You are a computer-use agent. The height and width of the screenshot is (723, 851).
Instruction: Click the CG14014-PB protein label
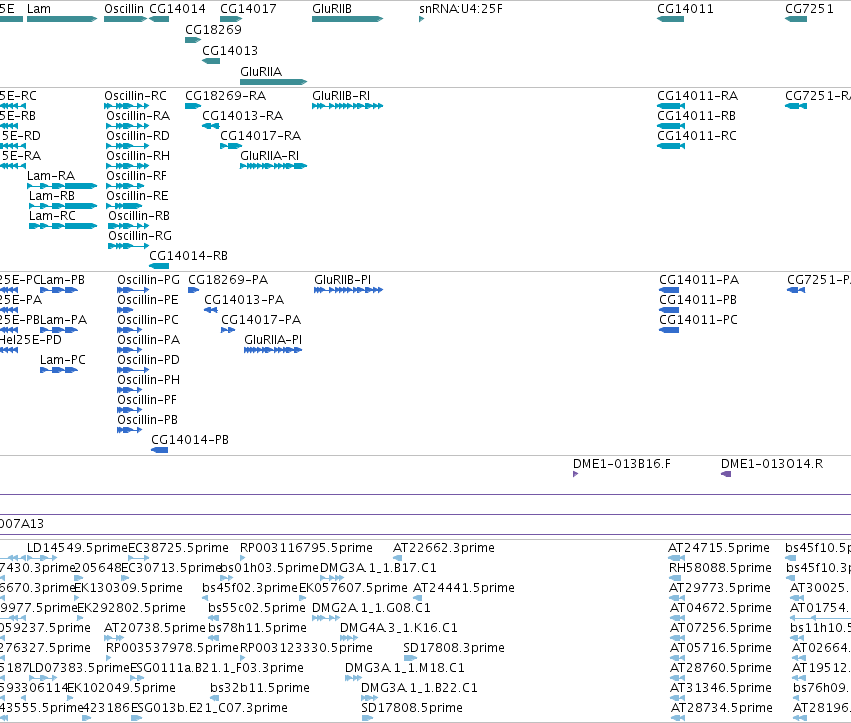pyautogui.click(x=189, y=440)
